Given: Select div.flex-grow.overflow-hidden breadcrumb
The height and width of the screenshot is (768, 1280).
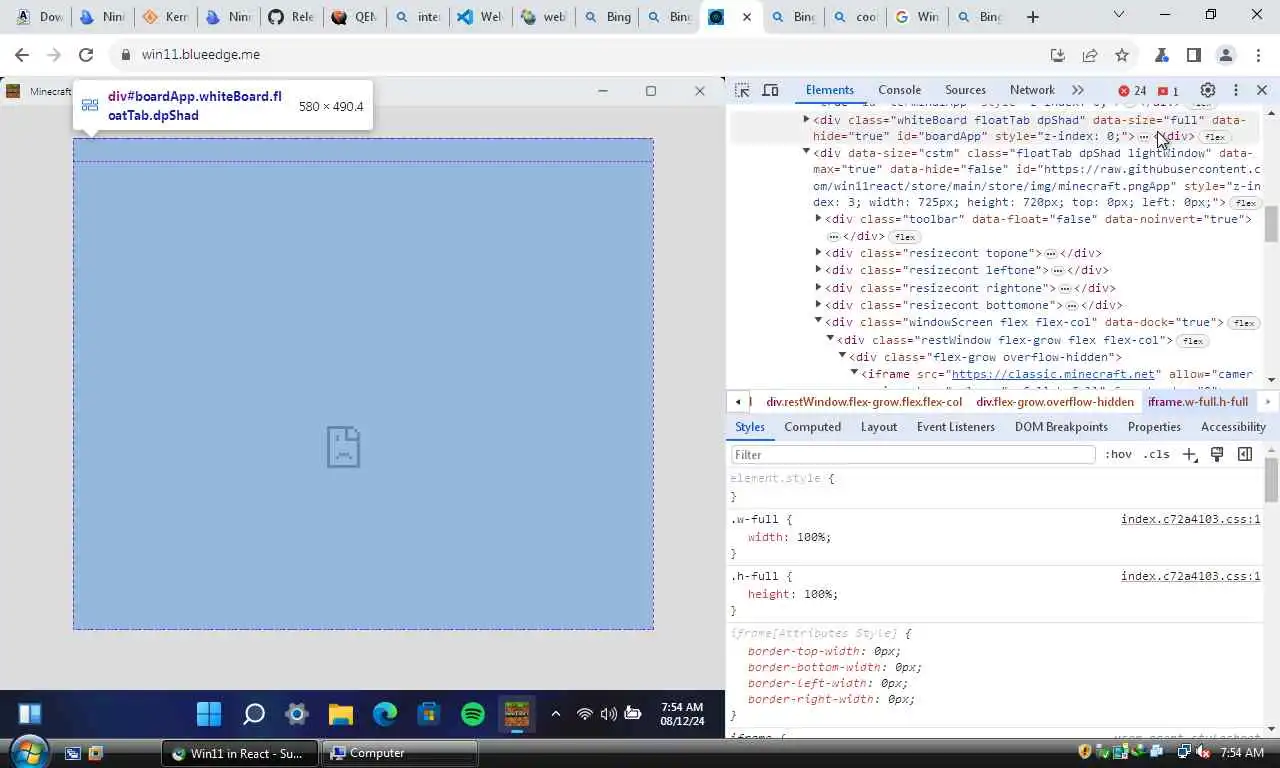Looking at the screenshot, I should coord(1055,402).
